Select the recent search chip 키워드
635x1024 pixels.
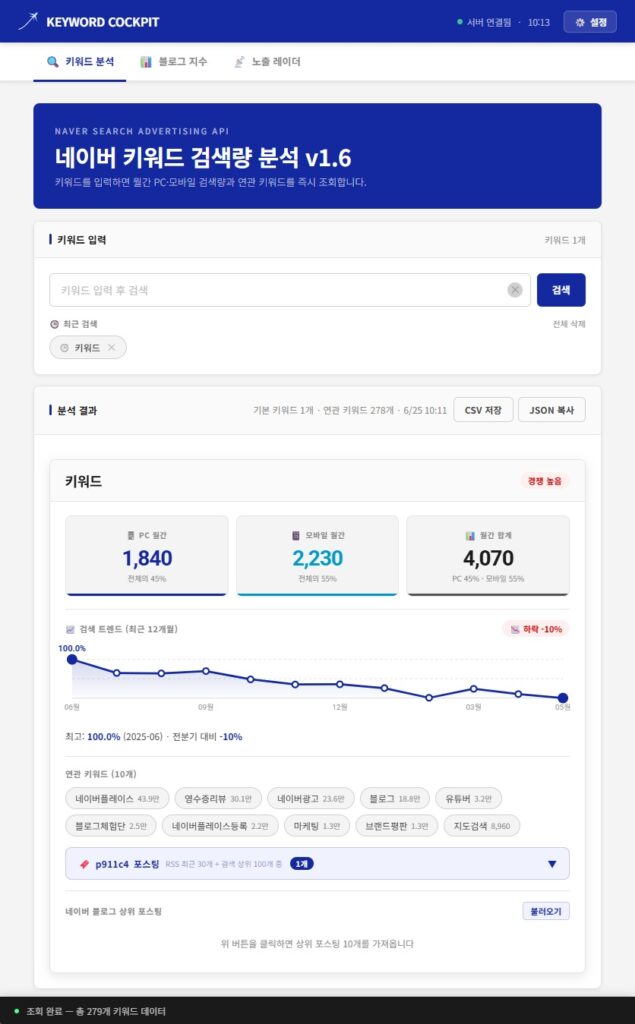[x=87, y=347]
